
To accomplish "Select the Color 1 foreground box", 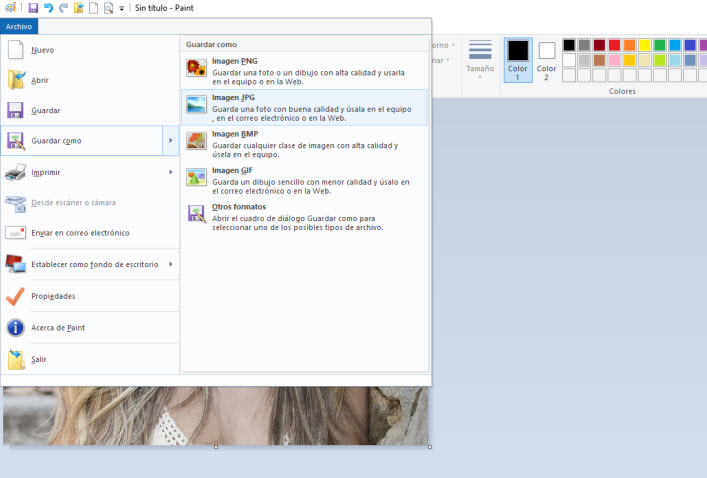I will [518, 60].
